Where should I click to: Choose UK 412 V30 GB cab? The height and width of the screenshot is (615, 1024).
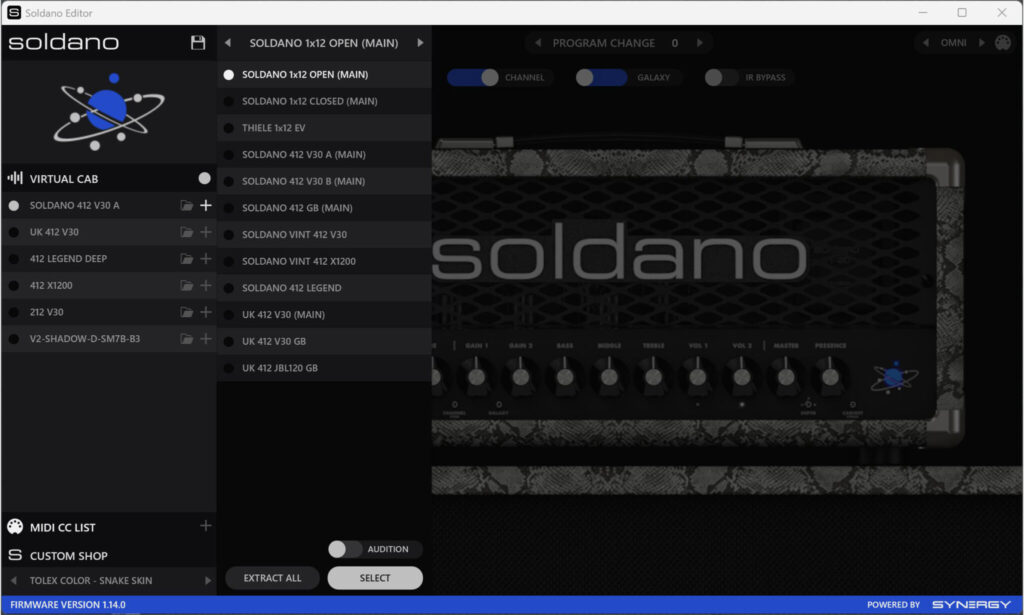(324, 341)
